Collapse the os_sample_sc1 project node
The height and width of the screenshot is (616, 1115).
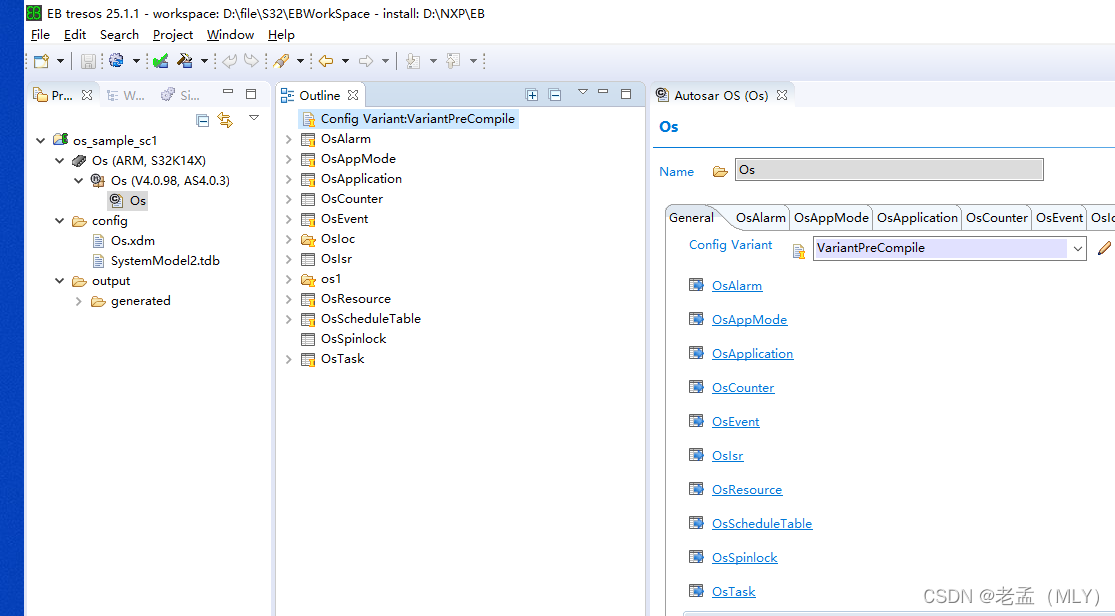tap(41, 141)
